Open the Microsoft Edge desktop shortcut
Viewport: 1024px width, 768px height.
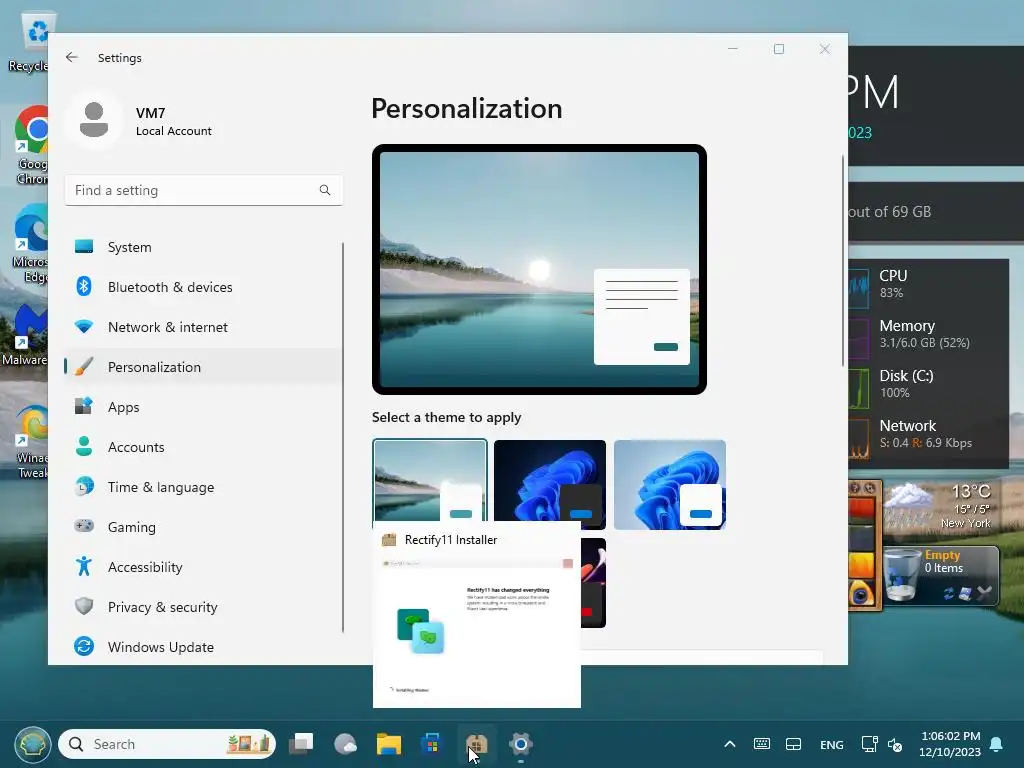point(29,244)
